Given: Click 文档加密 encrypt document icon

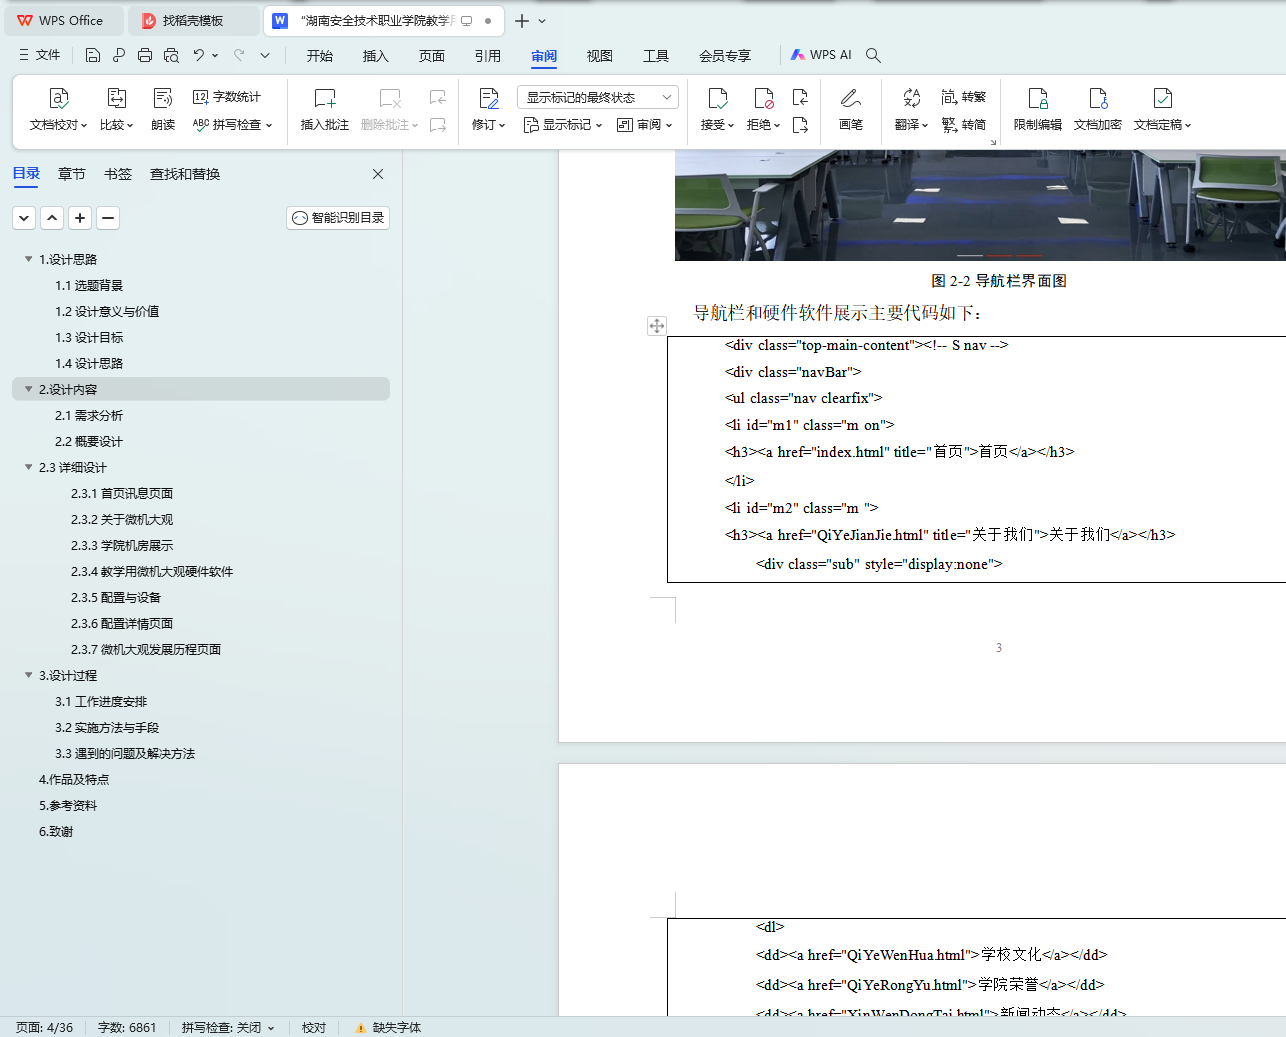Looking at the screenshot, I should click(x=1098, y=98).
